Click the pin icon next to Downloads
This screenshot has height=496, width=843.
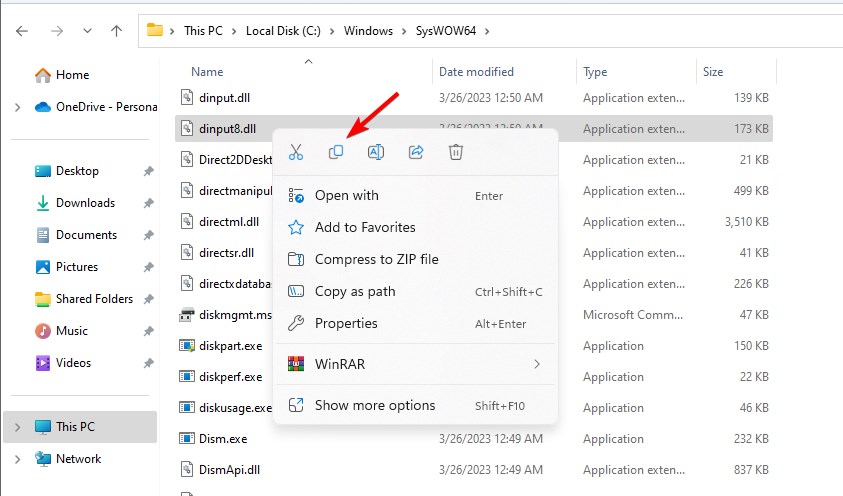click(148, 203)
